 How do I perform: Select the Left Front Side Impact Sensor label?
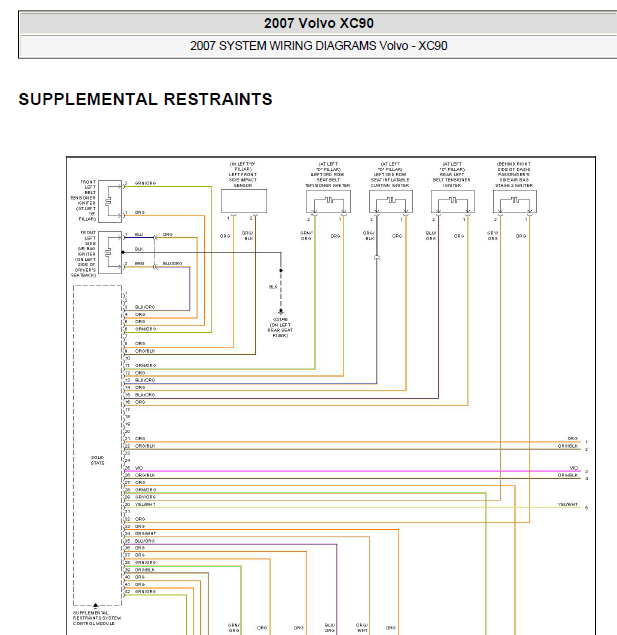[x=243, y=175]
